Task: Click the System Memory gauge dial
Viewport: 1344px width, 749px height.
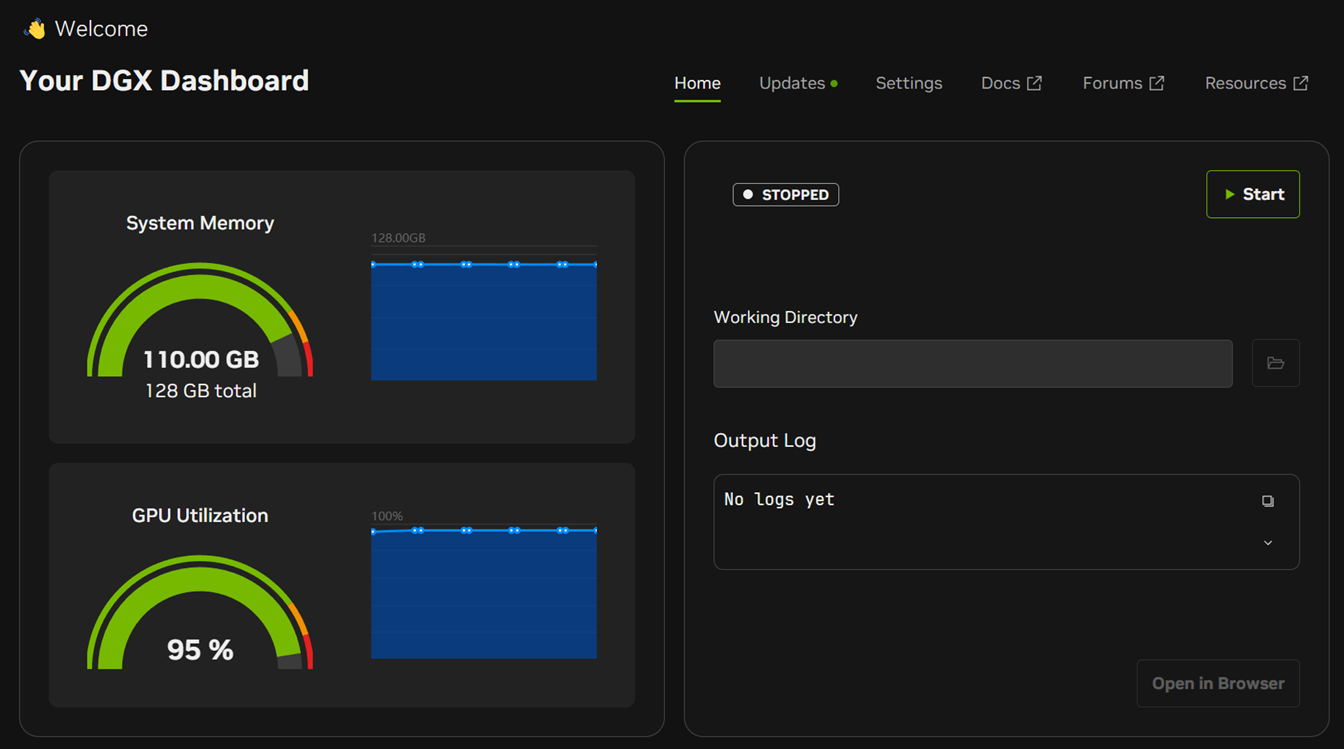Action: coord(200,320)
